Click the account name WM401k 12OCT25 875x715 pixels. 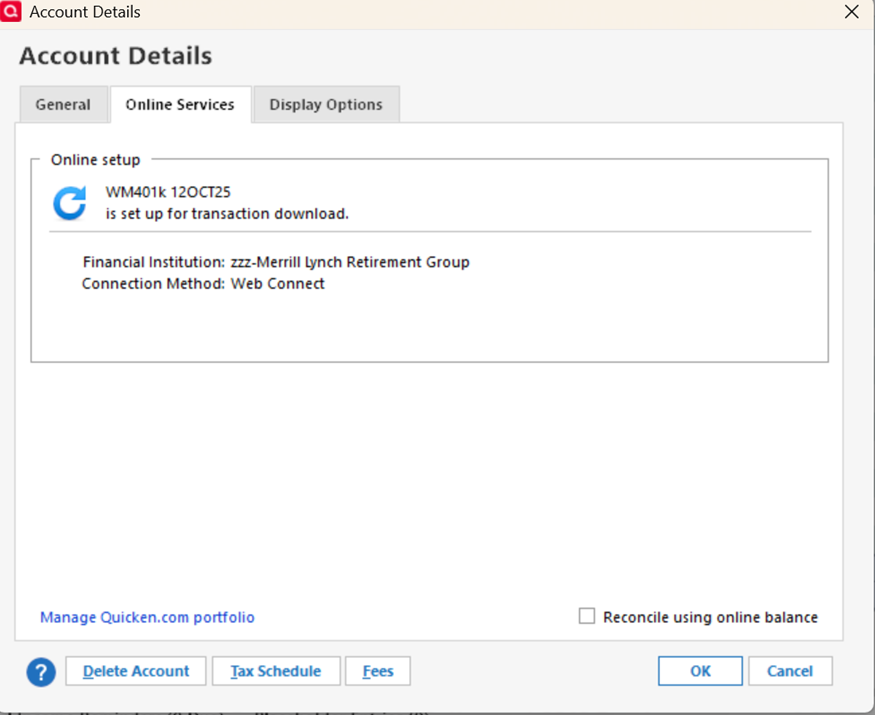pyautogui.click(x=168, y=192)
